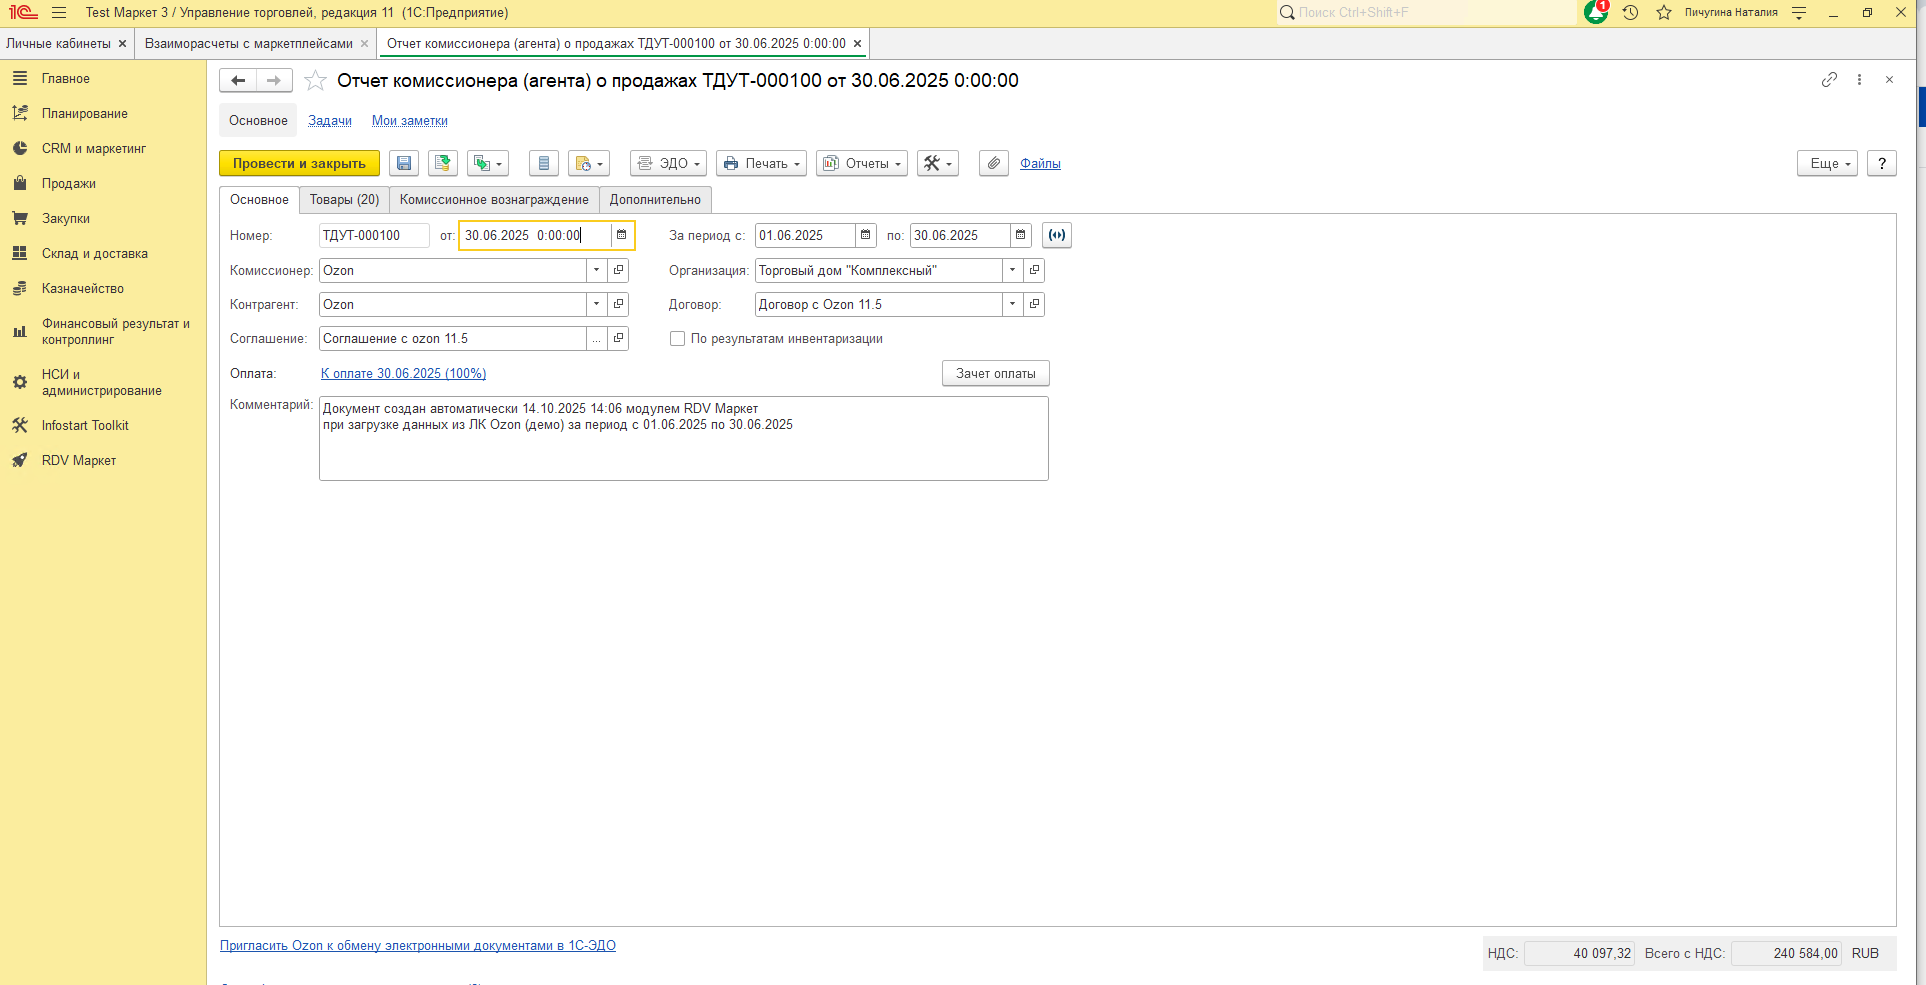This screenshot has width=1926, height=985.
Task: Switch to Дополнительно tab
Action: 655,200
